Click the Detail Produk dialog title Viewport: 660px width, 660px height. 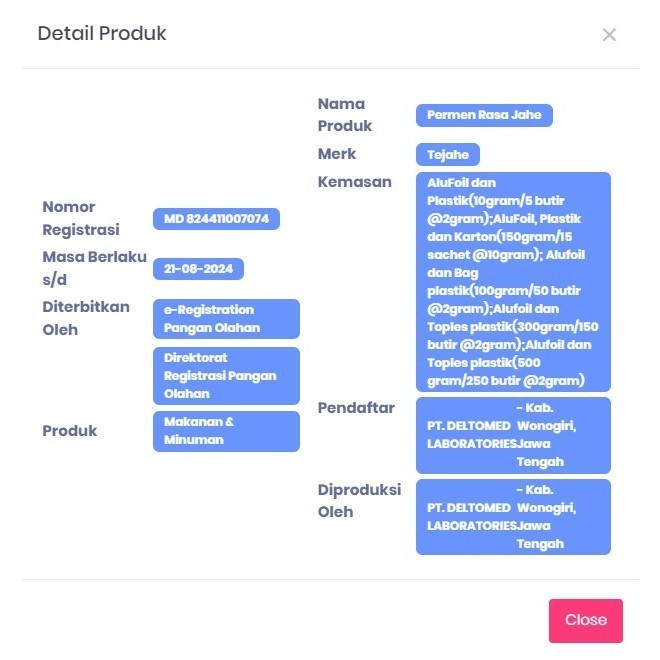[x=102, y=34]
